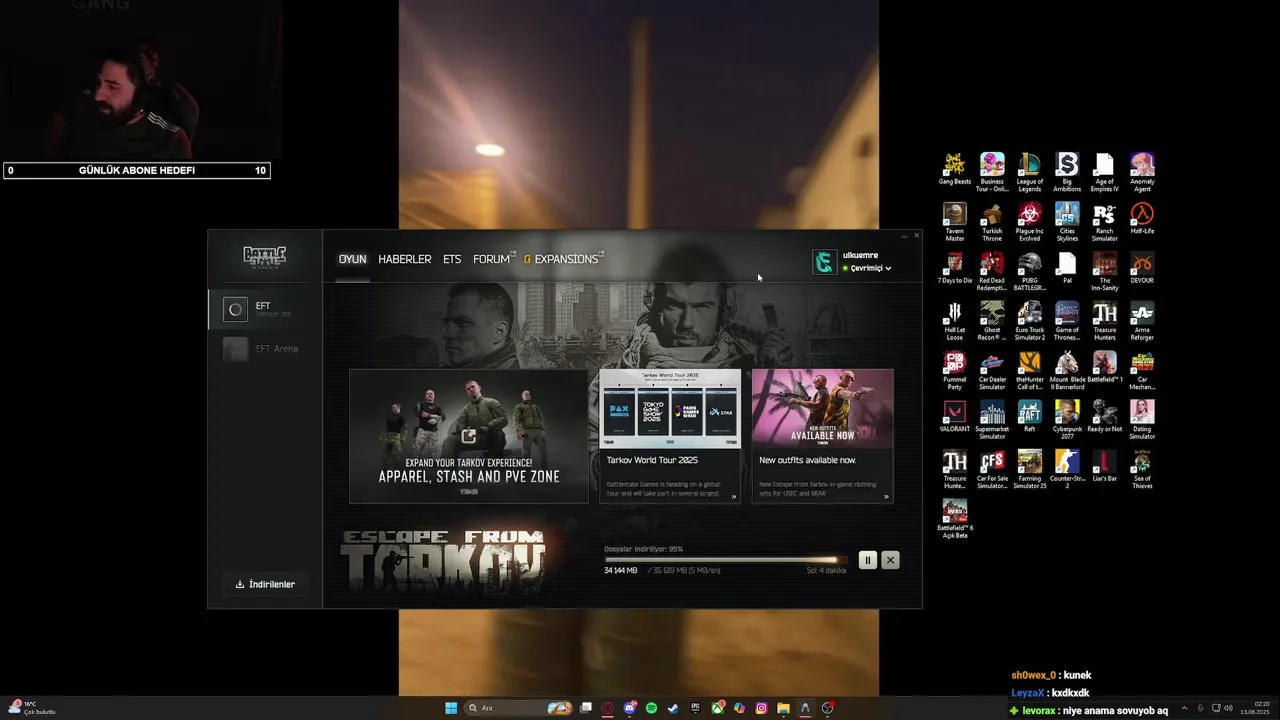
Task: Select the Farming Simulator 25 icon
Action: click(x=1029, y=468)
